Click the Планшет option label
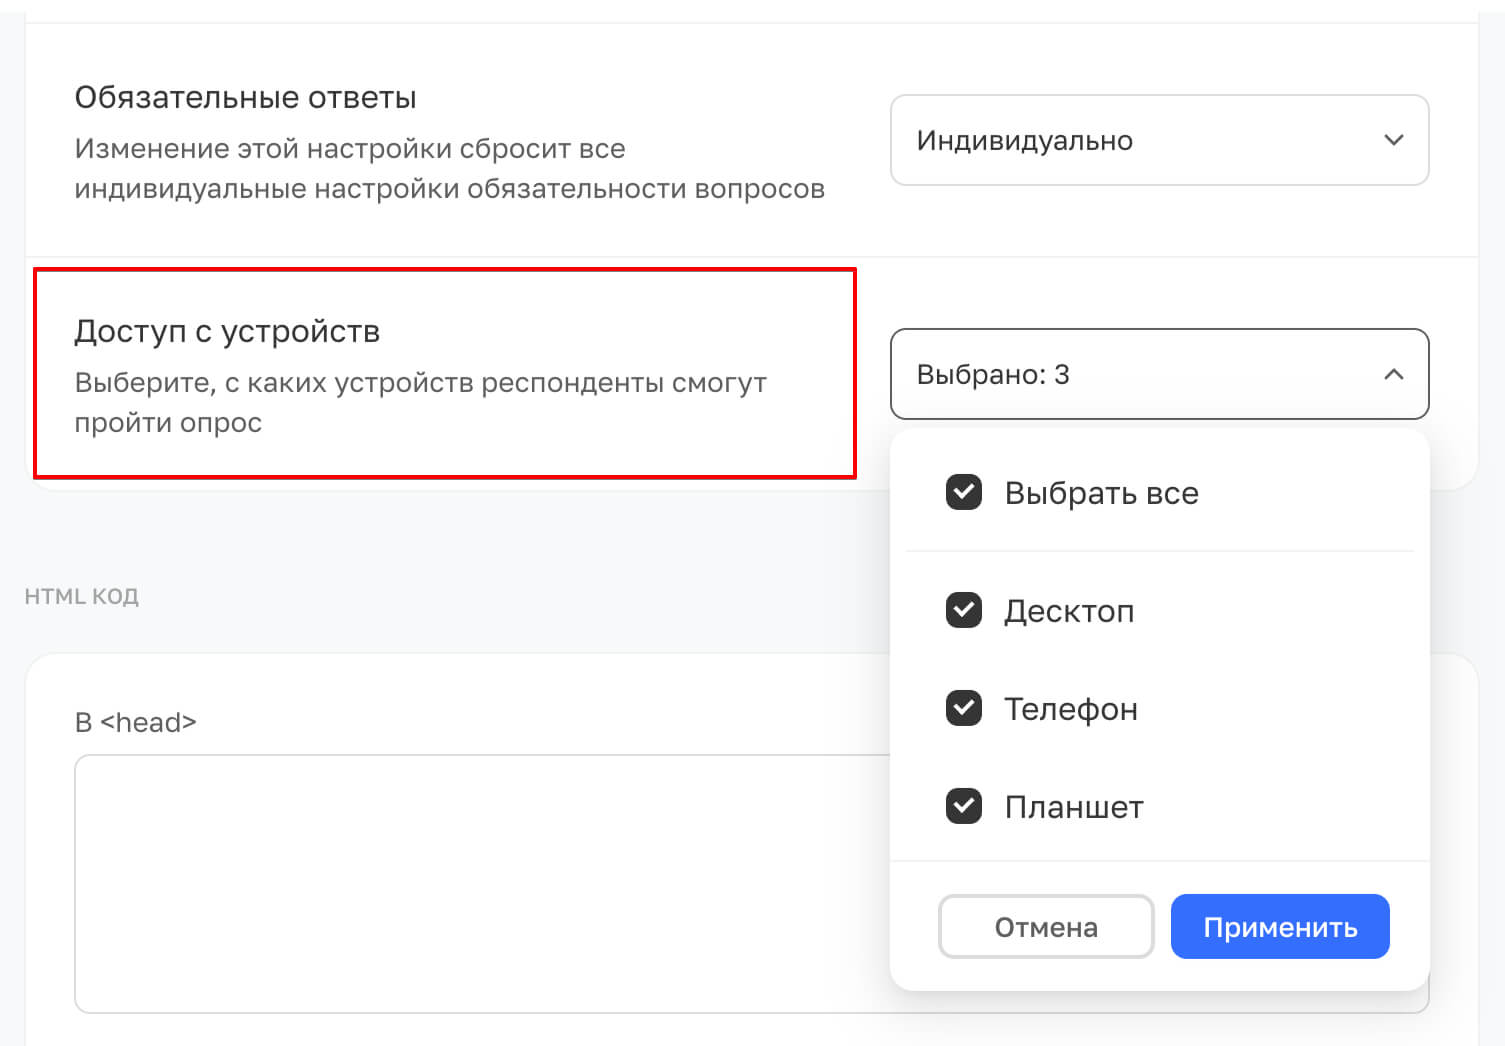 pyautogui.click(x=1074, y=807)
